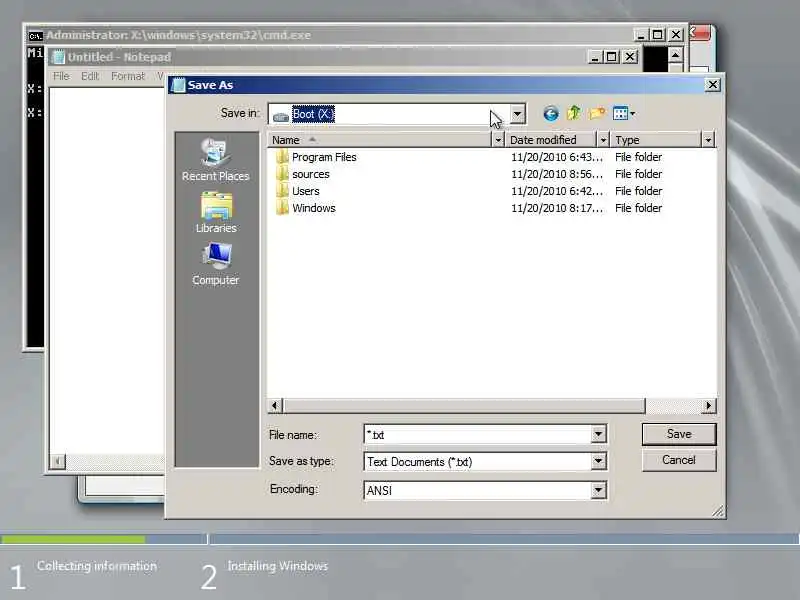
Task: Open the Type column dropdown arrow
Action: (x=708, y=139)
